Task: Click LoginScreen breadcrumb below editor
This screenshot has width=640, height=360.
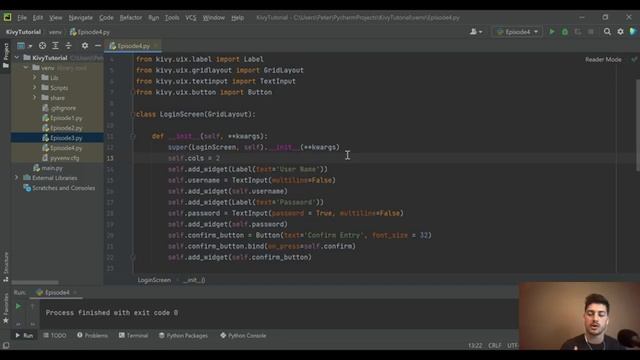Action: pyautogui.click(x=154, y=280)
